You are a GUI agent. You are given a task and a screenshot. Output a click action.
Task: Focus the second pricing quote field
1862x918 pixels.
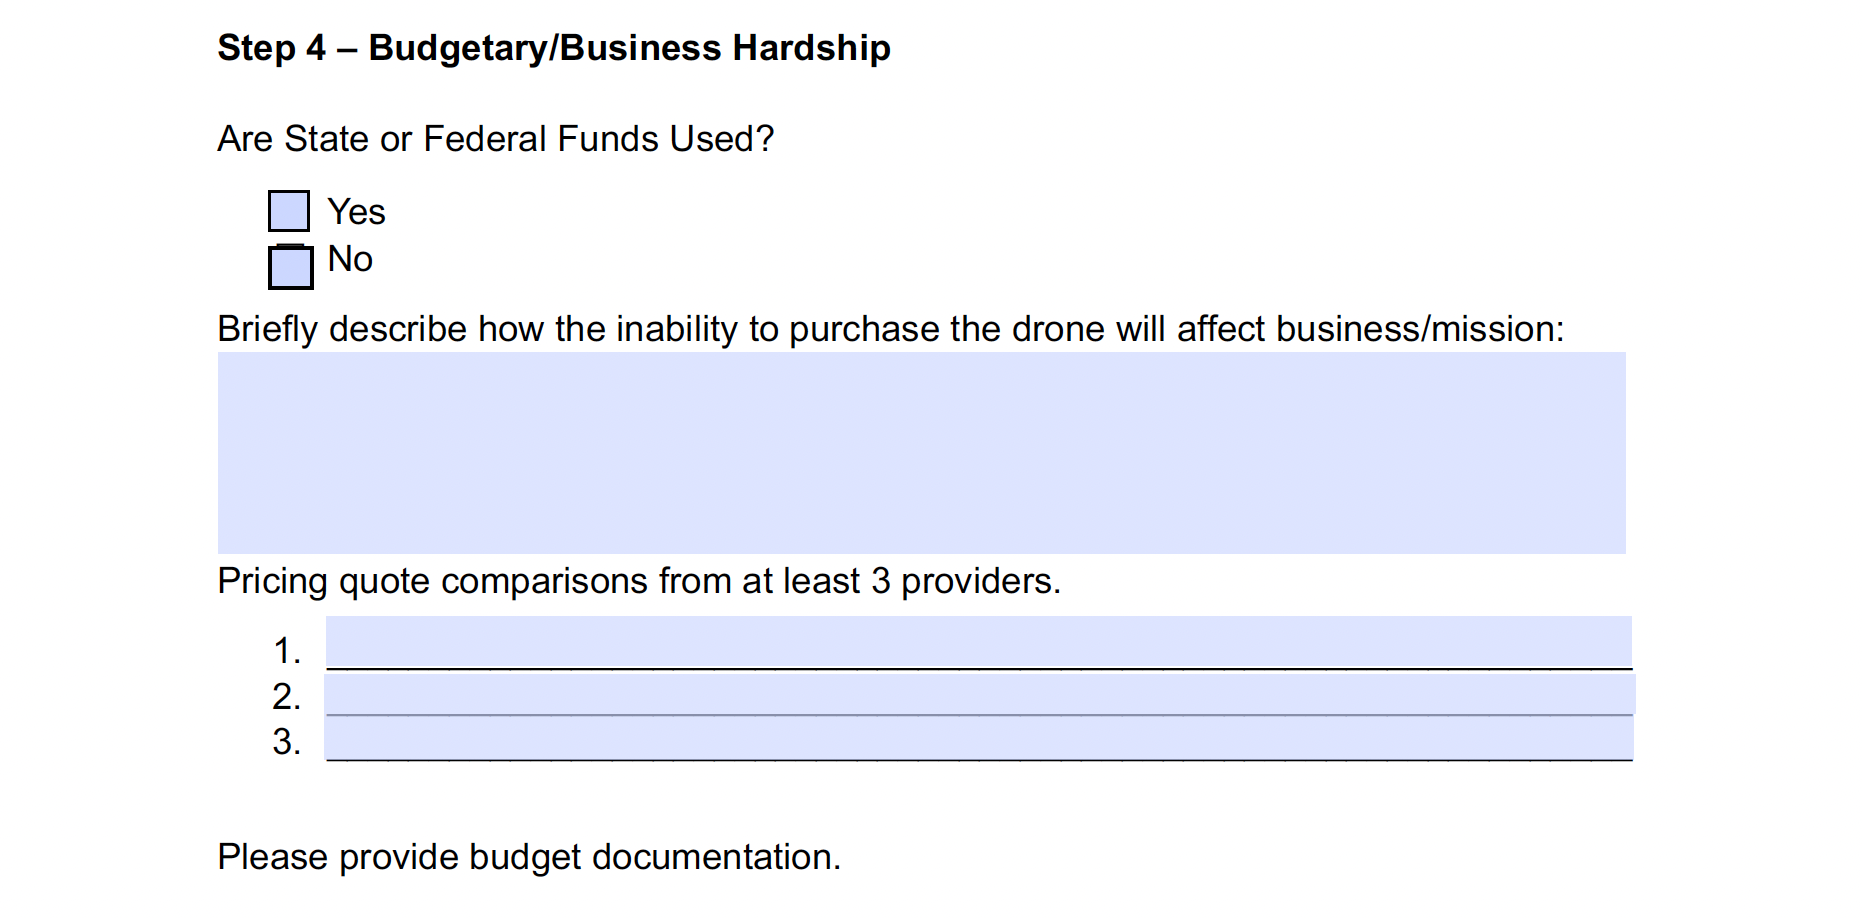pyautogui.click(x=980, y=694)
